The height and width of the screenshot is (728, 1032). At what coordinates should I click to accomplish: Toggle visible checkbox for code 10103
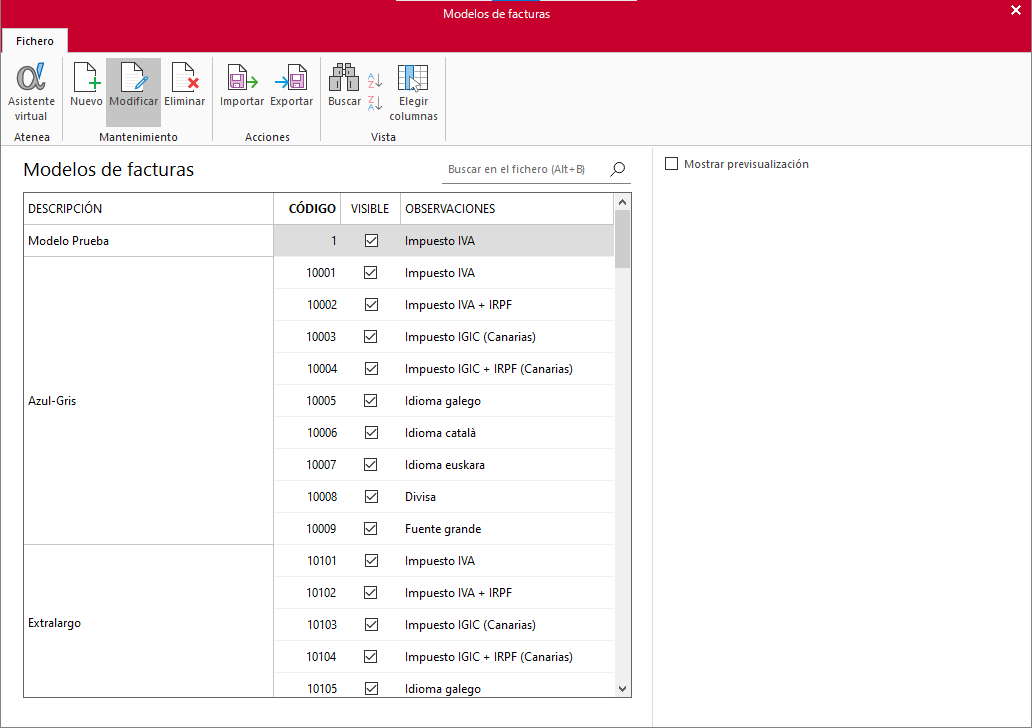tap(371, 624)
